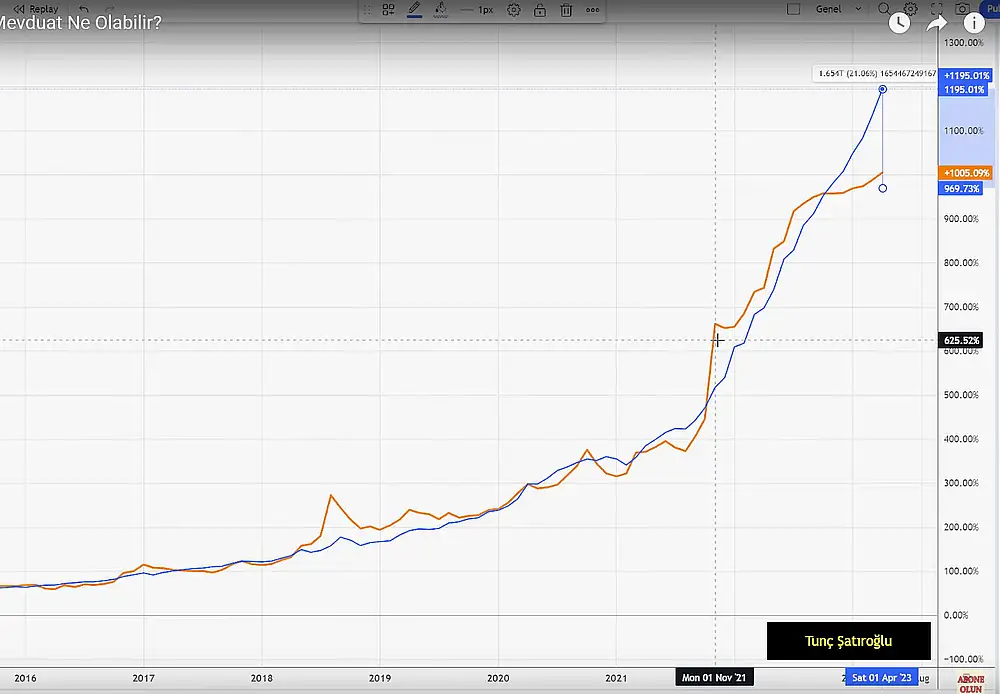Viewport: 1000px width, 694px height.
Task: Click the 2021 label on time axis
Action: [616, 678]
